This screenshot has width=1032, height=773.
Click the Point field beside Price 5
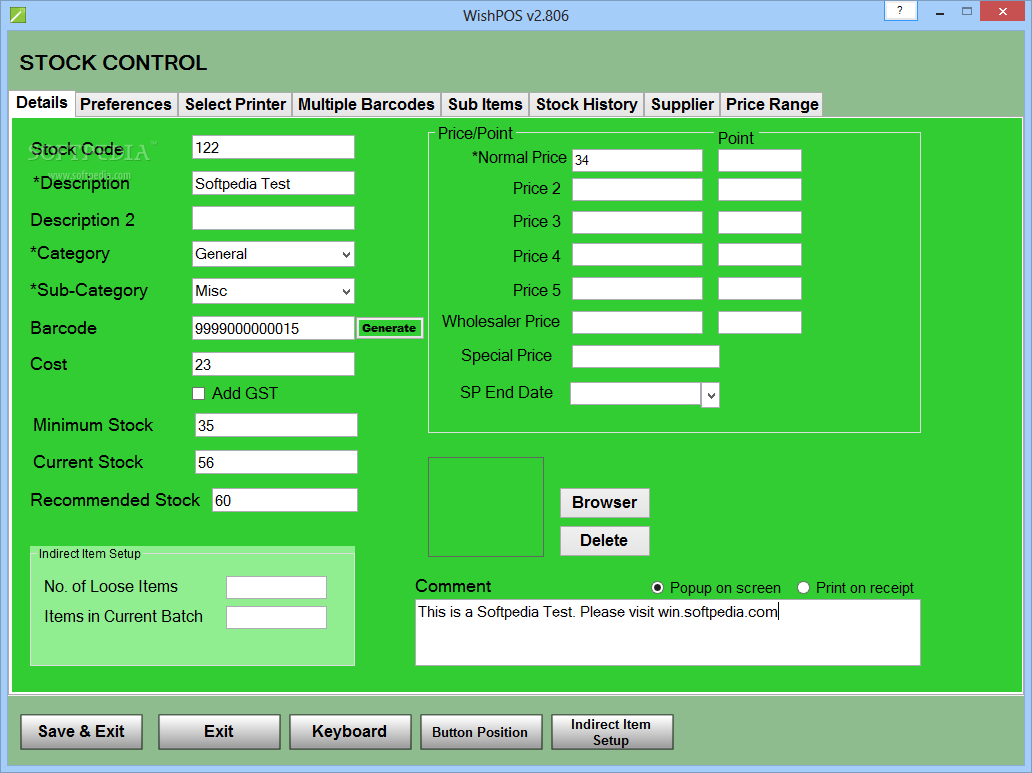click(x=760, y=288)
